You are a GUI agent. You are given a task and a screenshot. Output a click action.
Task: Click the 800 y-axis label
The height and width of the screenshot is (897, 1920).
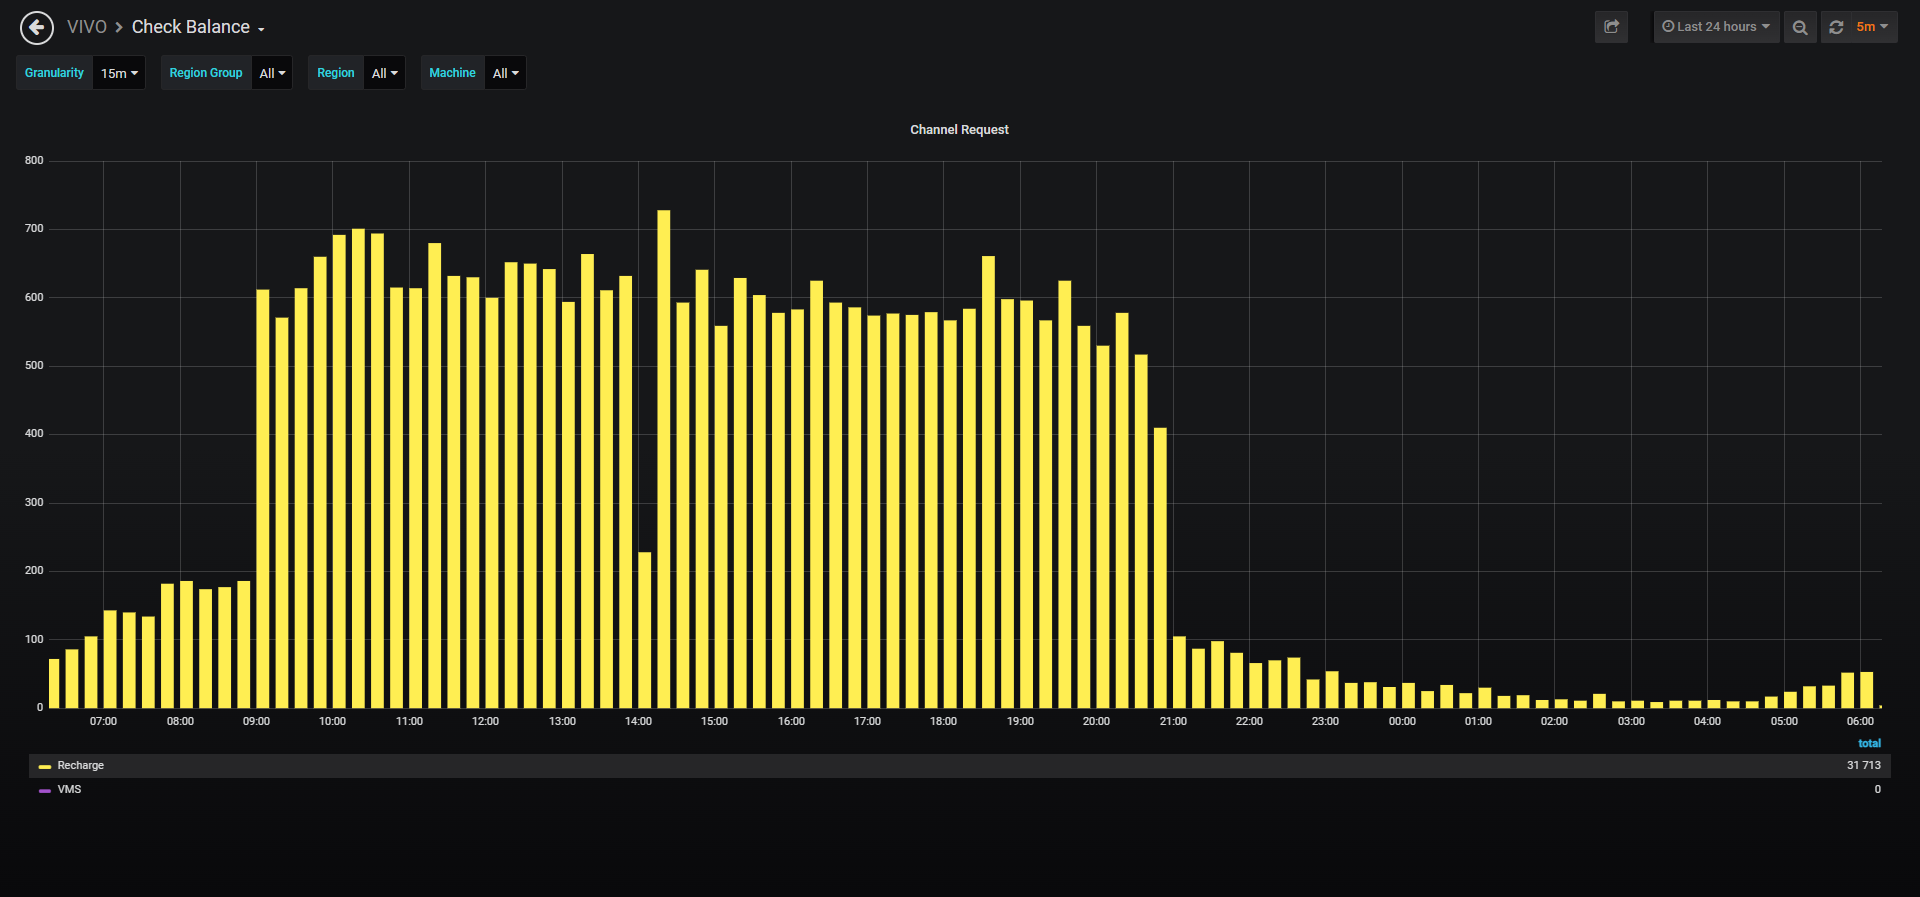(x=34, y=161)
